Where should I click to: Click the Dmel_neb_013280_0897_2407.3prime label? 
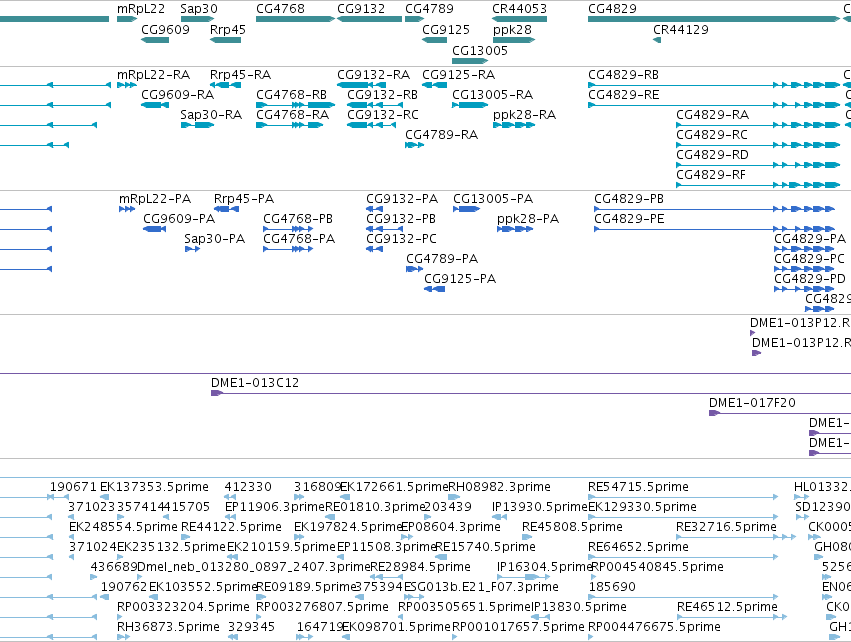tap(253, 567)
